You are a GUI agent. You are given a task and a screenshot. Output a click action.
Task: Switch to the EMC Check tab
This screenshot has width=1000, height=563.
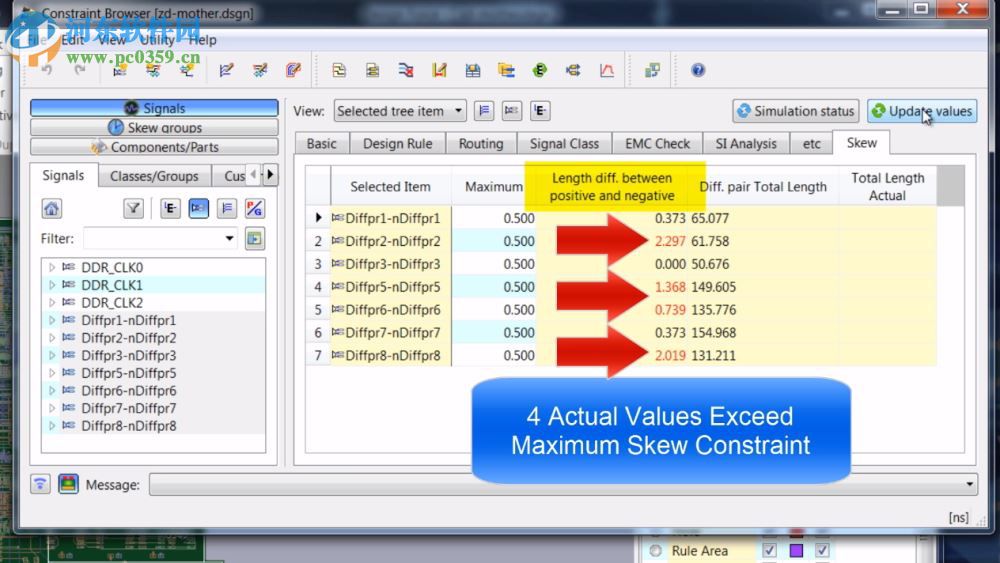click(x=657, y=143)
